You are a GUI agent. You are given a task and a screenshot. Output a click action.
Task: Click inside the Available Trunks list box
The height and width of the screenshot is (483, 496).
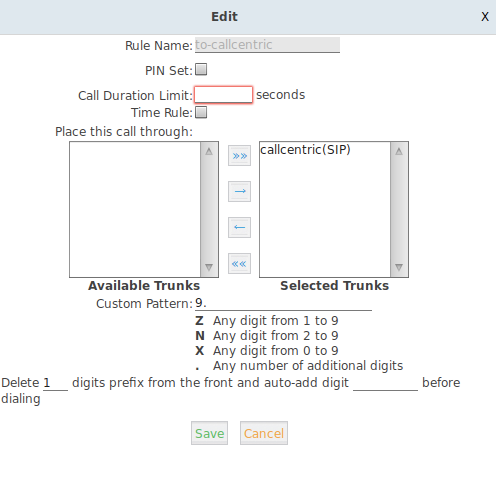pyautogui.click(x=135, y=209)
